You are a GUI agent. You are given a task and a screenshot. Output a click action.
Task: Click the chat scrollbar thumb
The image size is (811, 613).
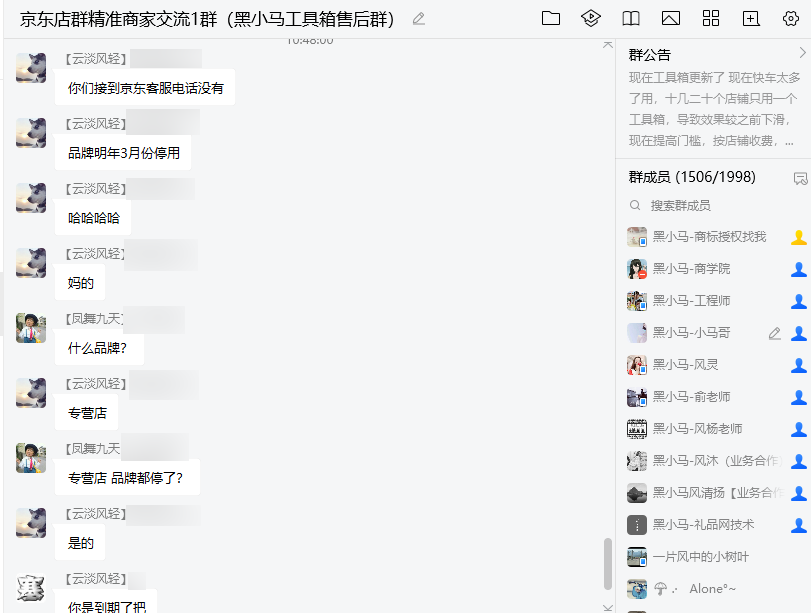tap(608, 564)
